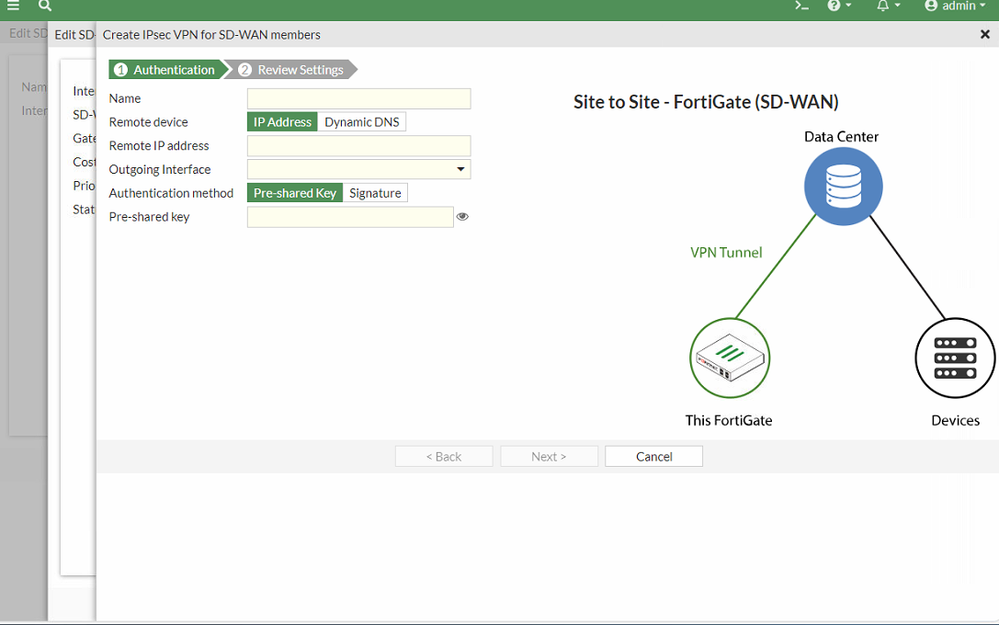Click the Cancel button
The width and height of the screenshot is (999, 625).
(654, 456)
